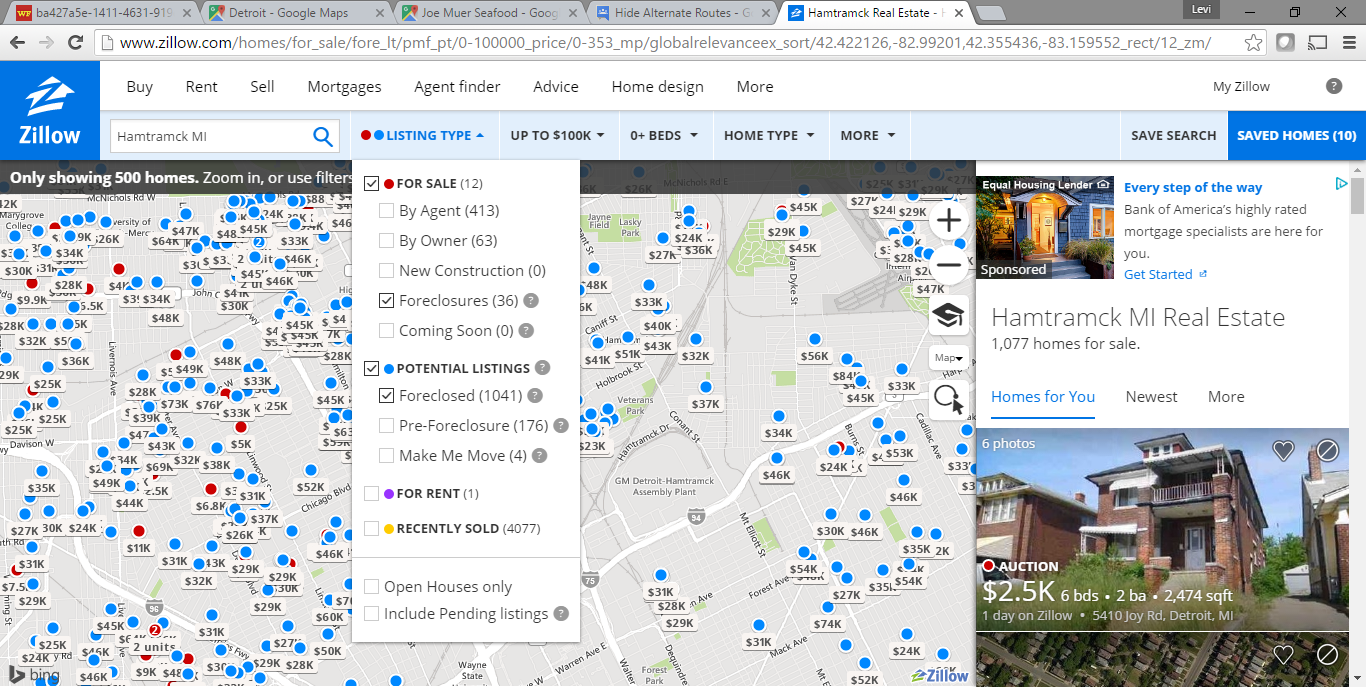Click the Hamtramck MI search field
This screenshot has width=1366, height=687.
pyautogui.click(x=210, y=137)
